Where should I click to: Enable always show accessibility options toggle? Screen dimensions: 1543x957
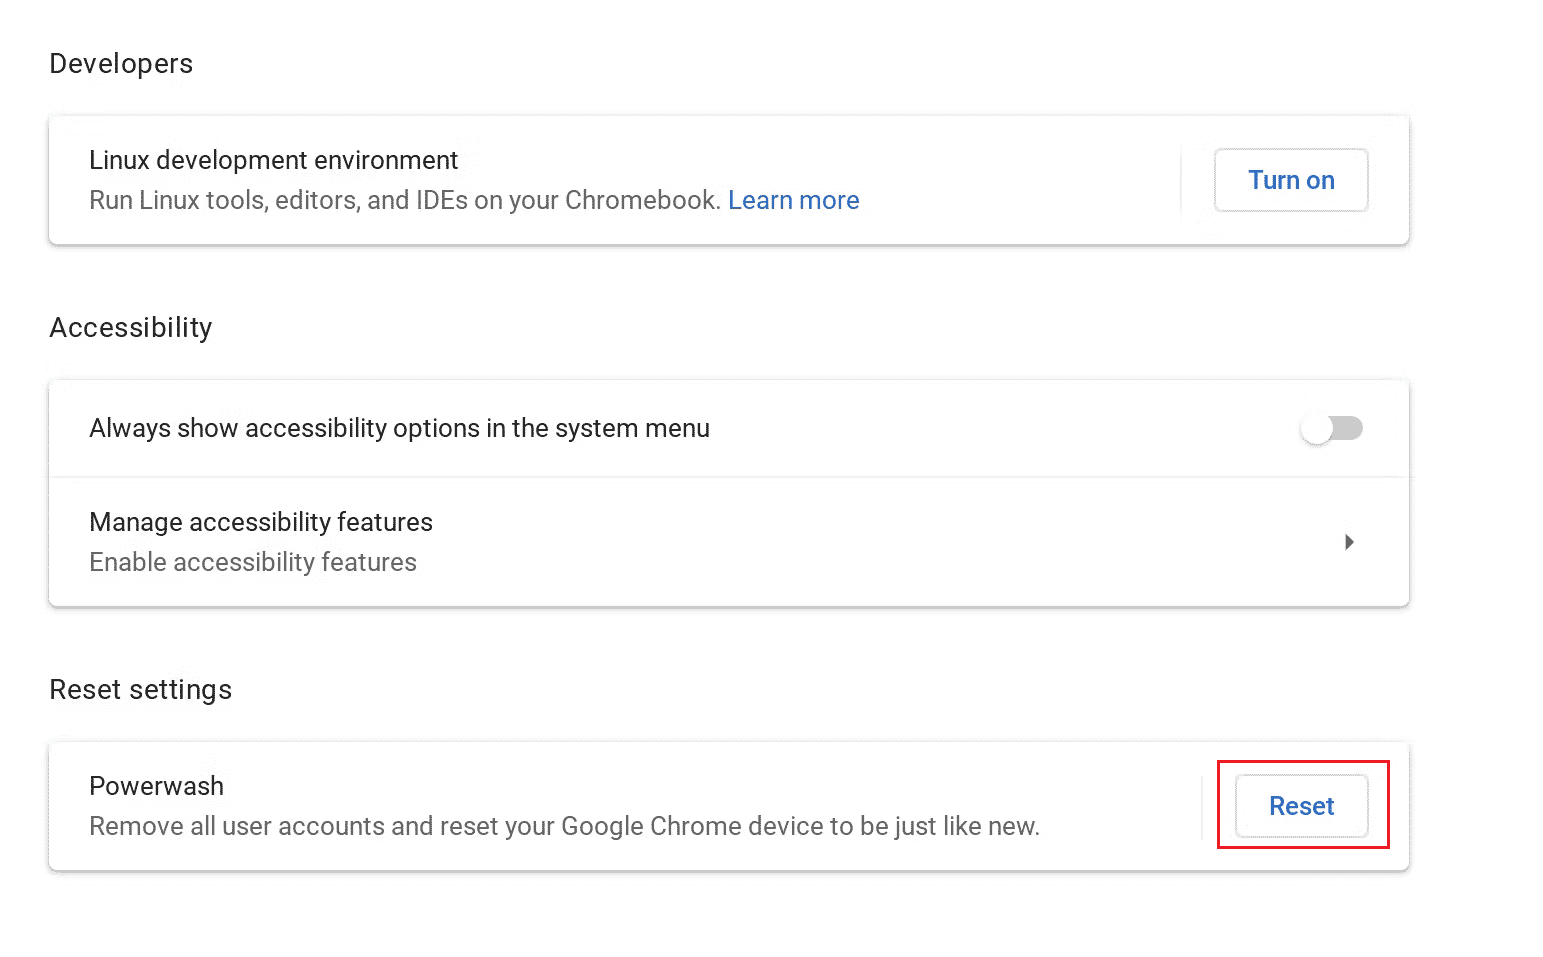(x=1331, y=428)
